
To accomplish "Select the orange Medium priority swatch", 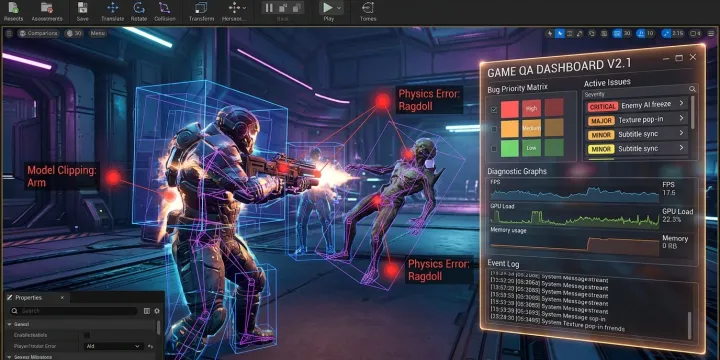I will coord(531,128).
